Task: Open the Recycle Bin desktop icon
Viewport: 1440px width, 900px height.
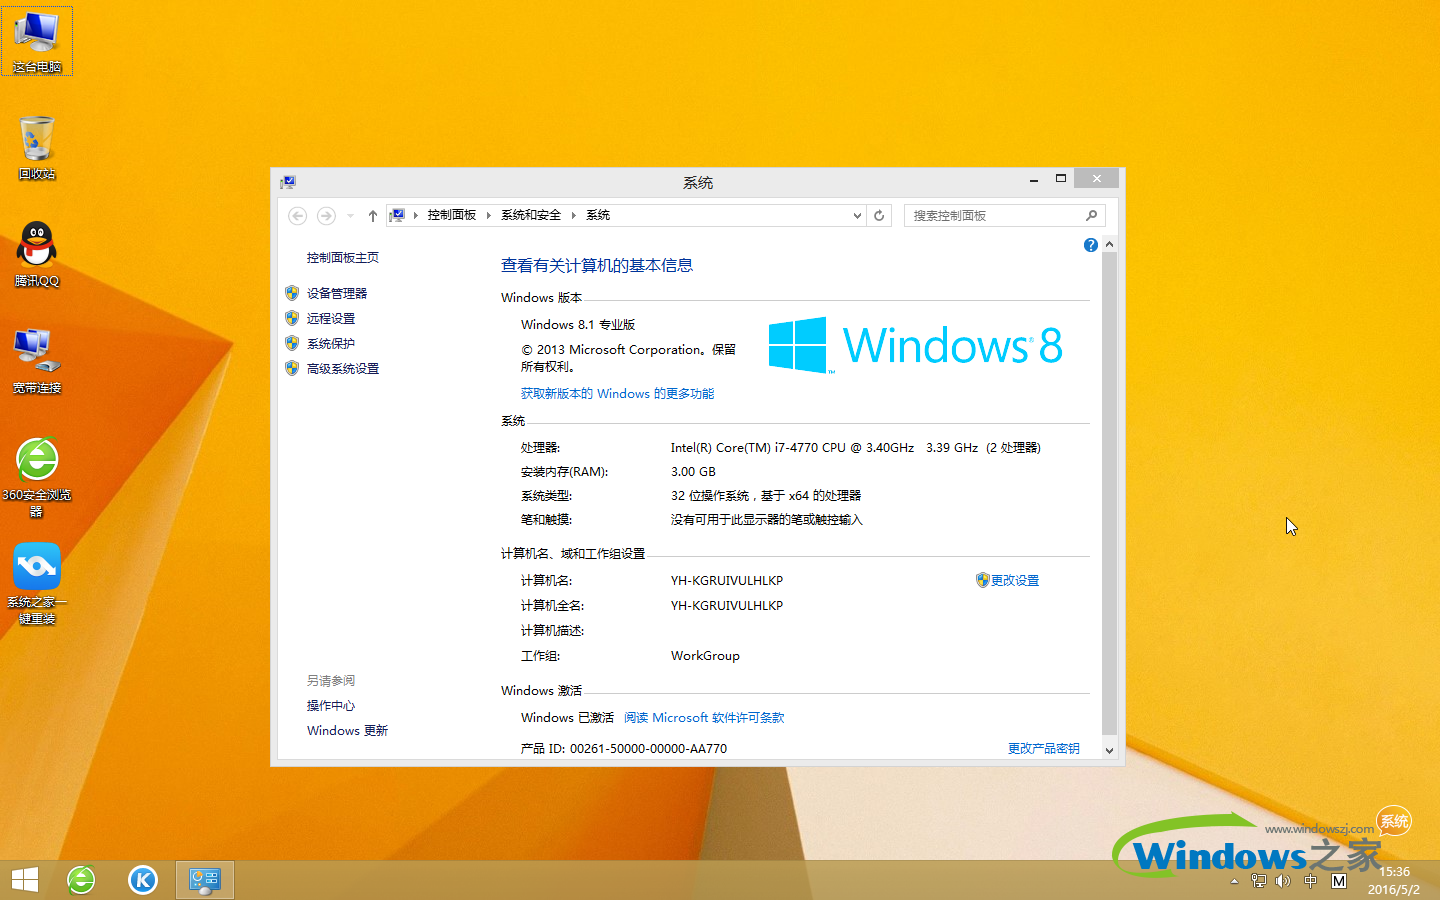Action: pyautogui.click(x=37, y=147)
